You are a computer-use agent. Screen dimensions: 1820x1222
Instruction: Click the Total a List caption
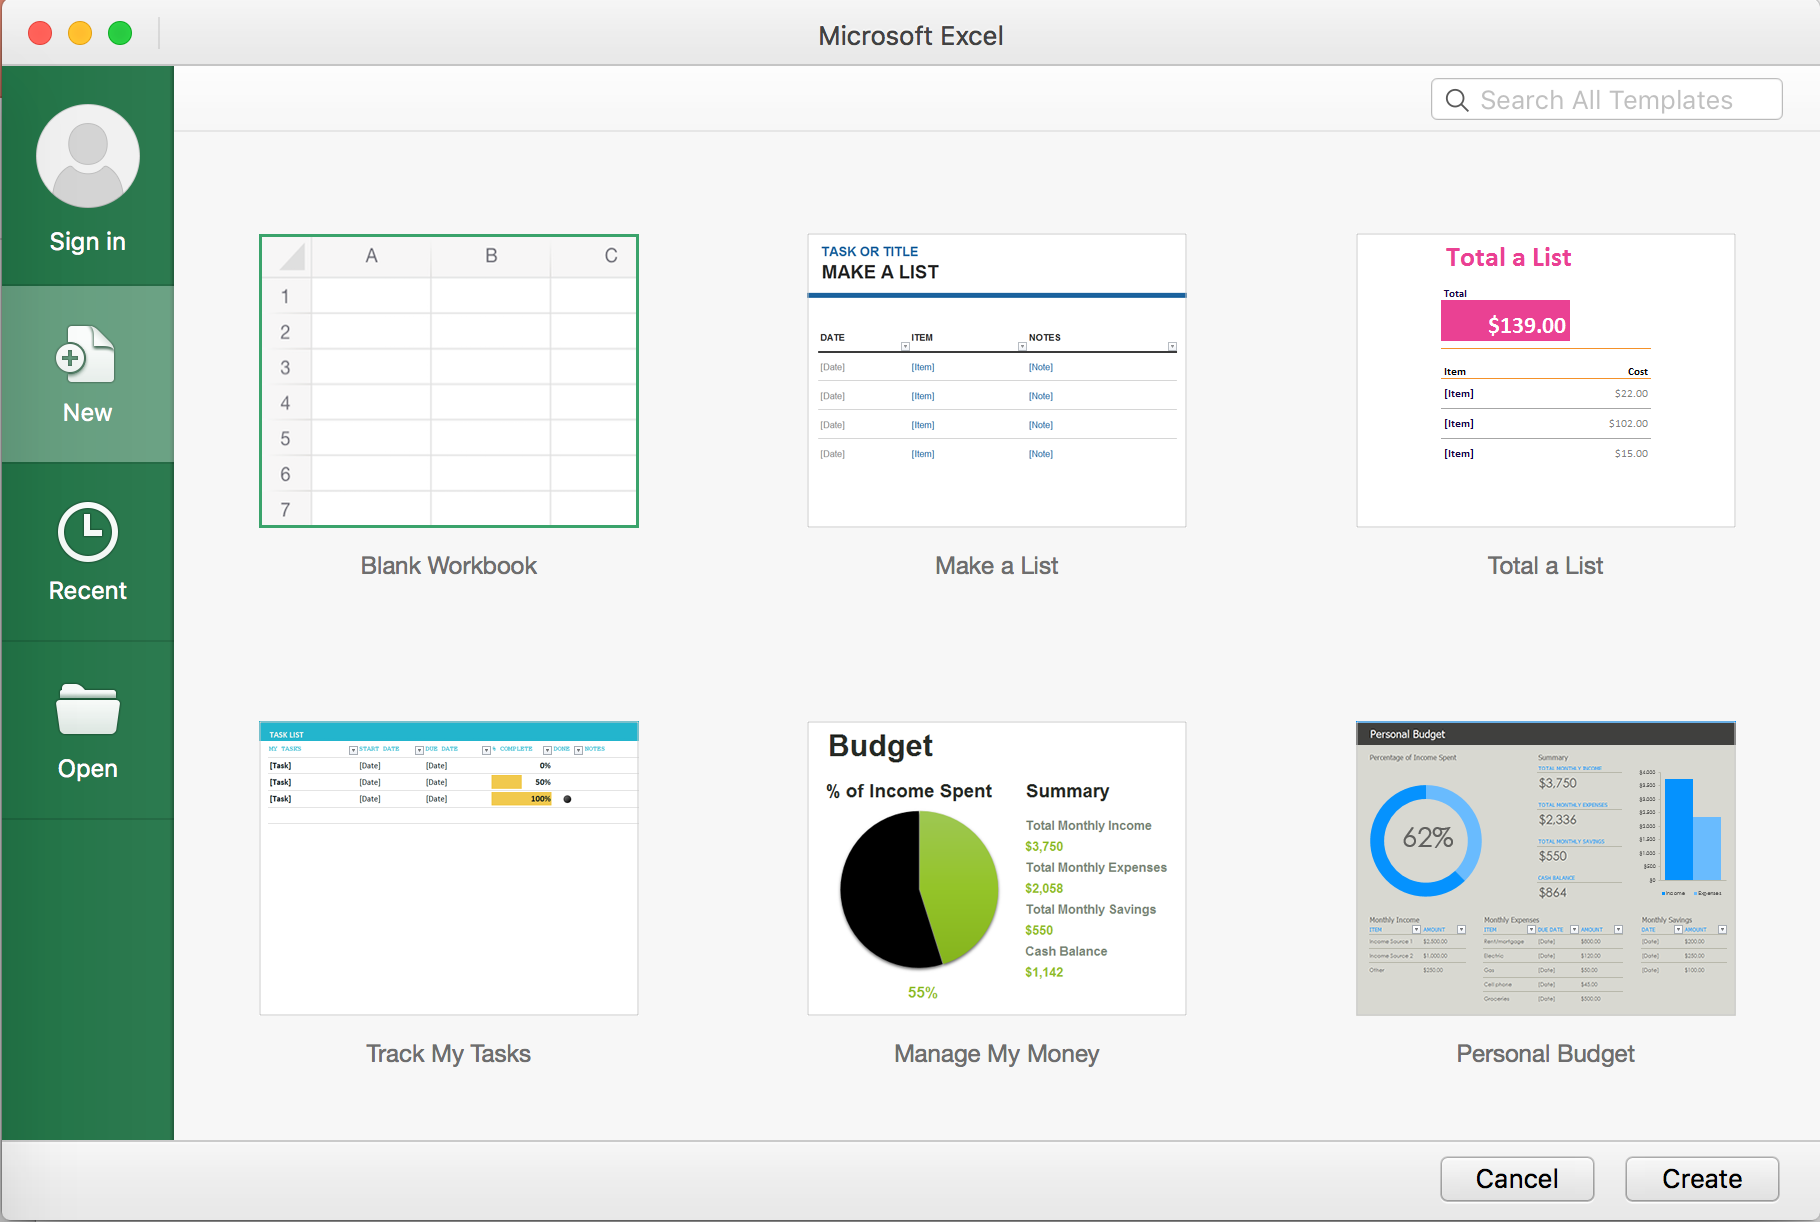1545,566
